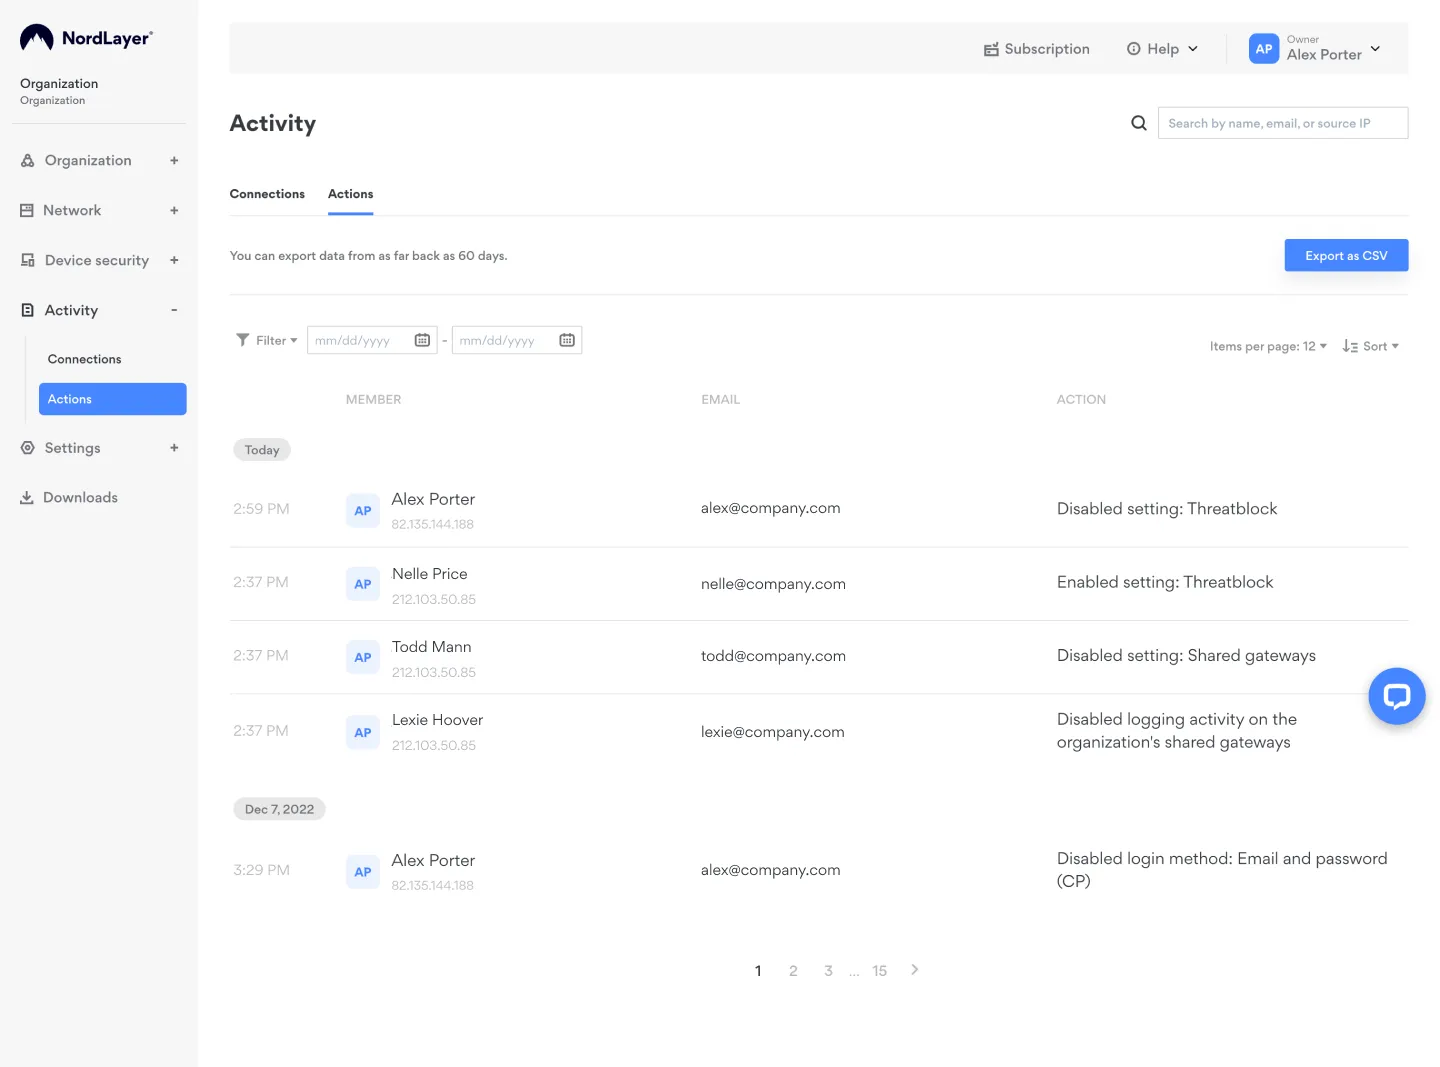Open Alex Porter account dropdown chevron
Screen dimensions: 1440x1067
pos(1375,49)
